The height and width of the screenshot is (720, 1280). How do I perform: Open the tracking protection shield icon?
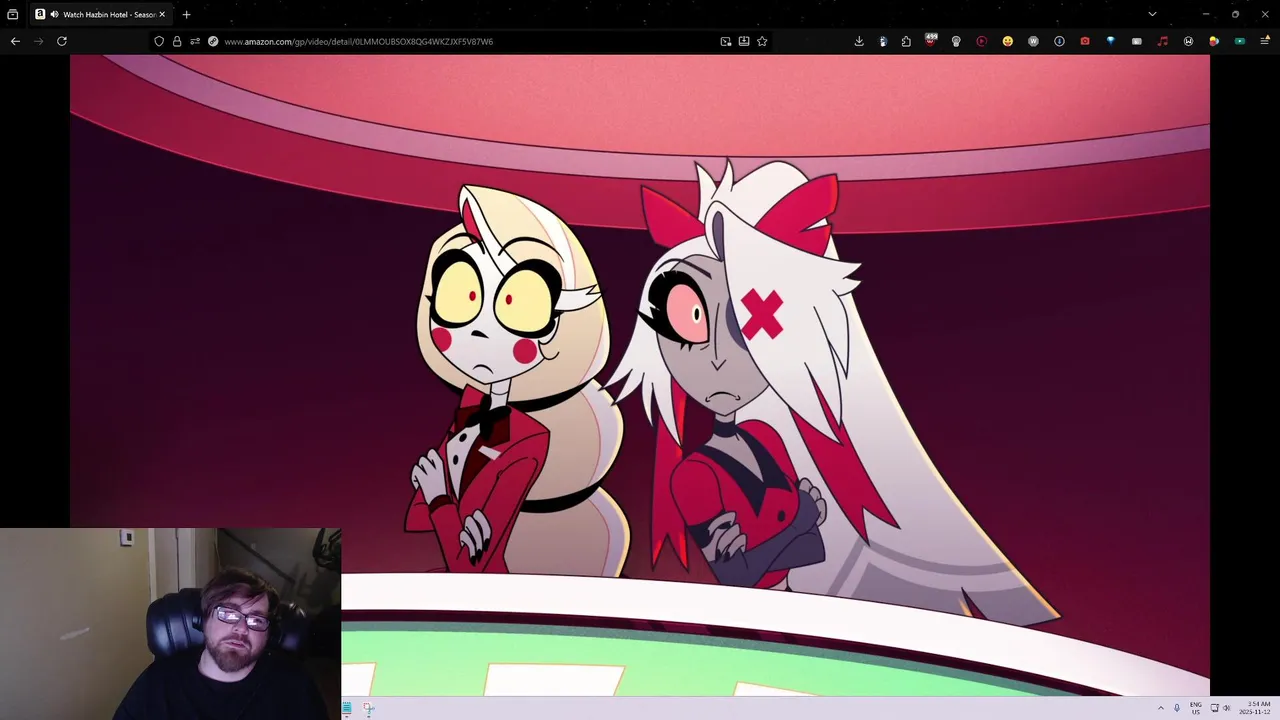159,41
